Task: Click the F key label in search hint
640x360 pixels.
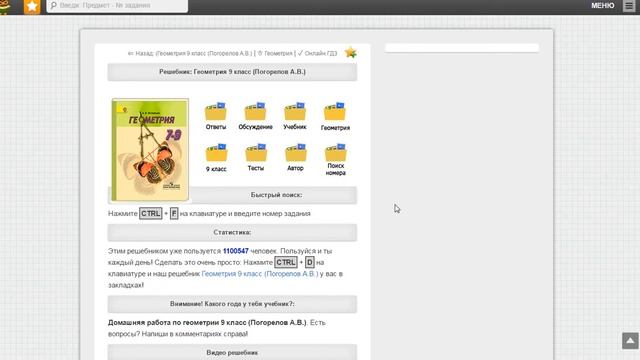Action: [x=174, y=213]
